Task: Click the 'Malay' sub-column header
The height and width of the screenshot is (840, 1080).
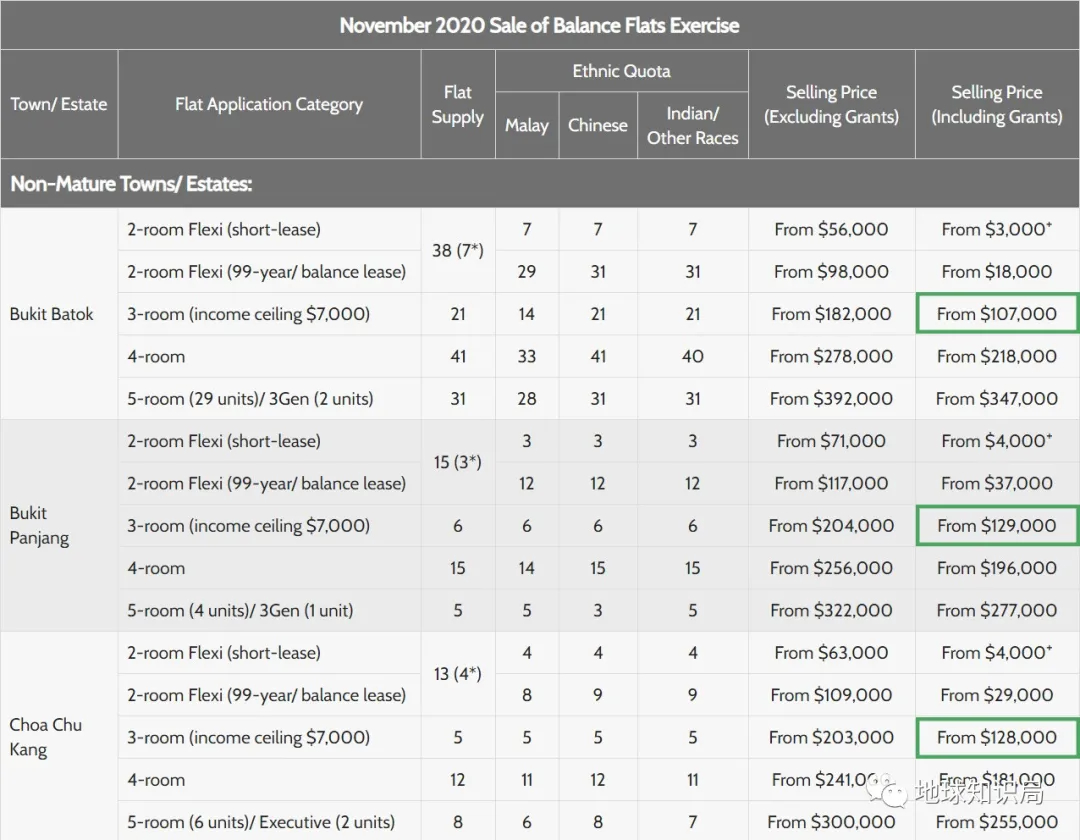Action: (x=526, y=125)
